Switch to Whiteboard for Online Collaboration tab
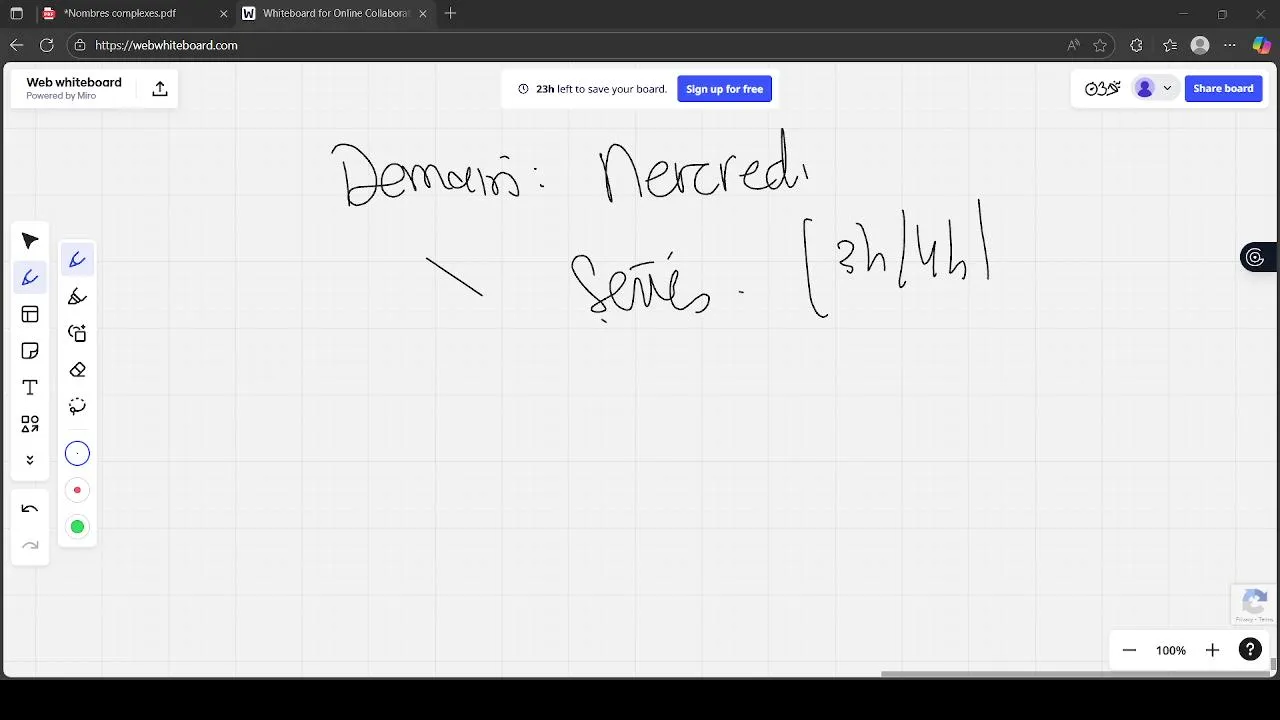Viewport: 1280px width, 720px height. tap(336, 13)
